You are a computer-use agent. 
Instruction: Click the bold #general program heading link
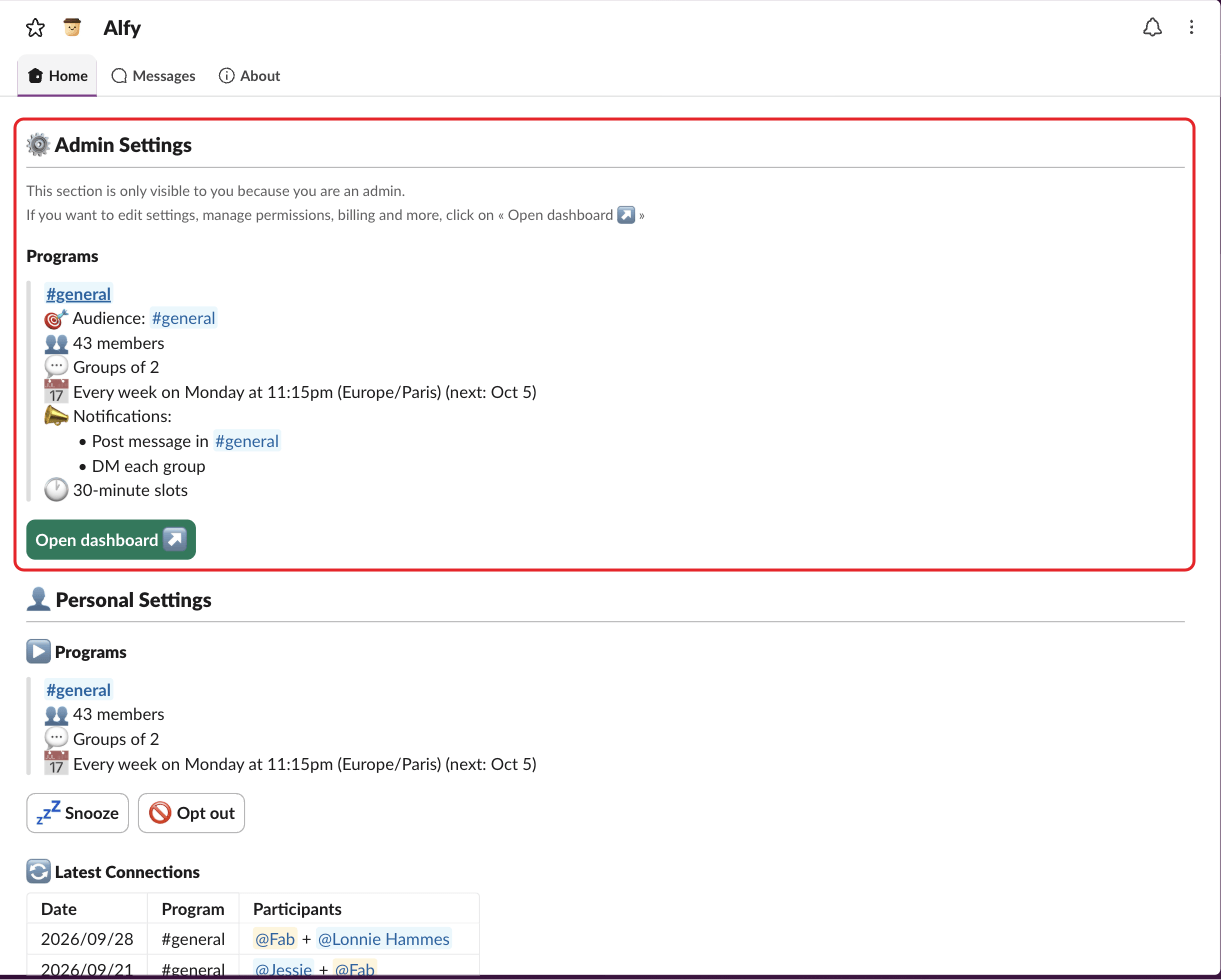(x=78, y=294)
